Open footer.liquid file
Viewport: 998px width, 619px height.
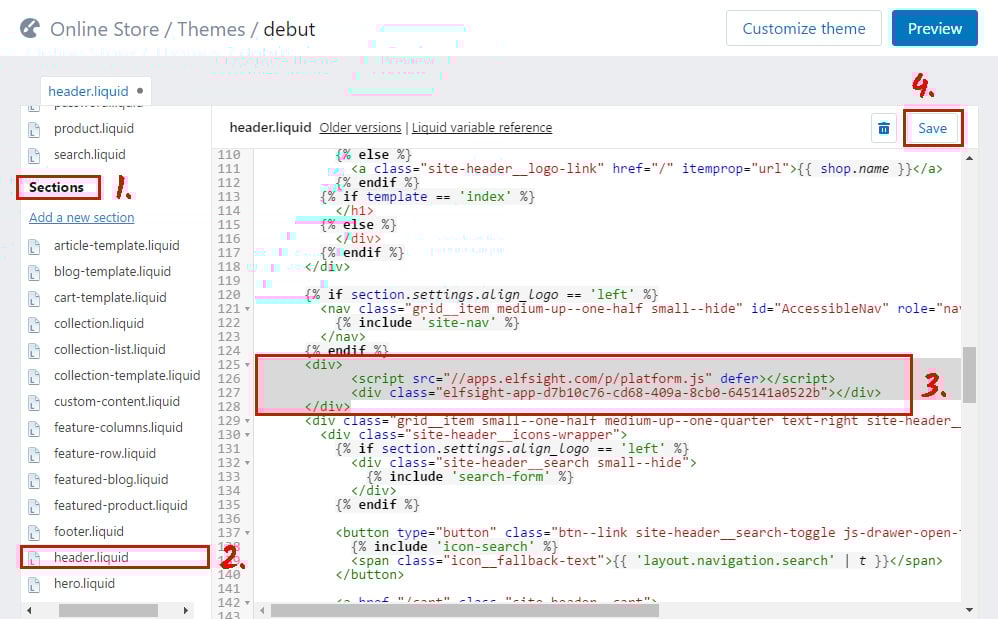coord(89,532)
